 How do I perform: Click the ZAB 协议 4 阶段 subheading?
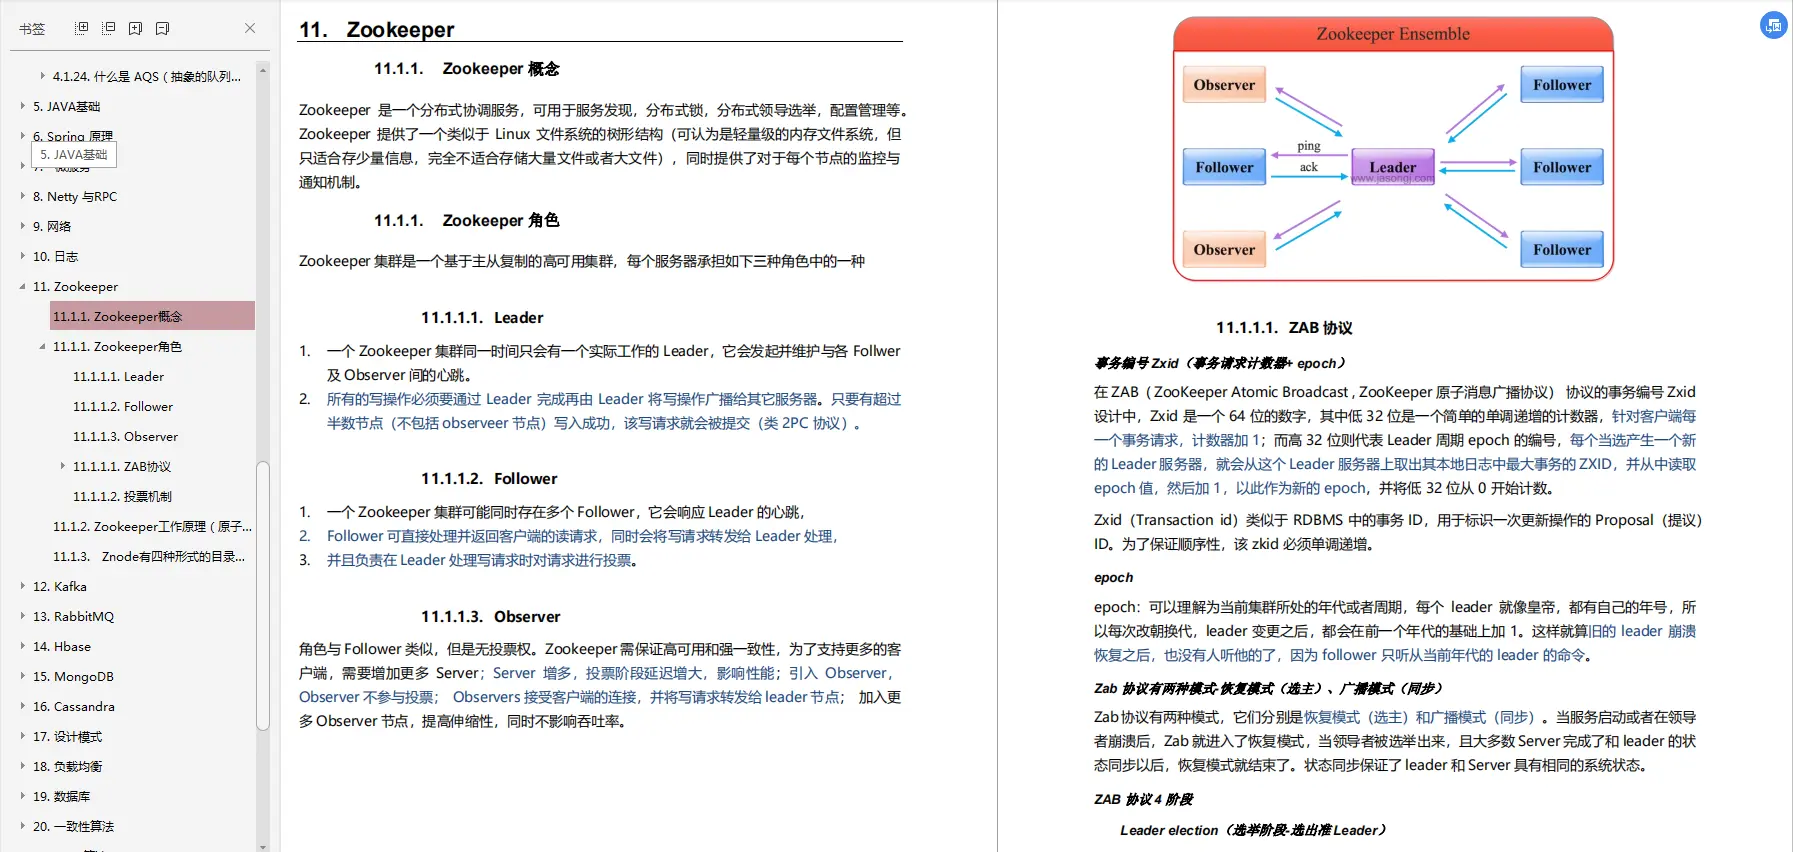click(1143, 799)
